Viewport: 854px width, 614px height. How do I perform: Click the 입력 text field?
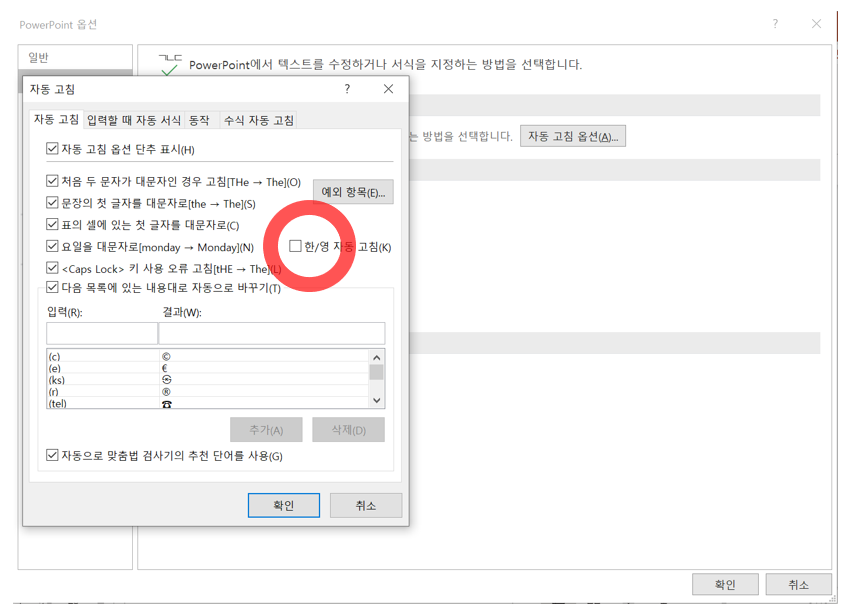pyautogui.click(x=102, y=333)
